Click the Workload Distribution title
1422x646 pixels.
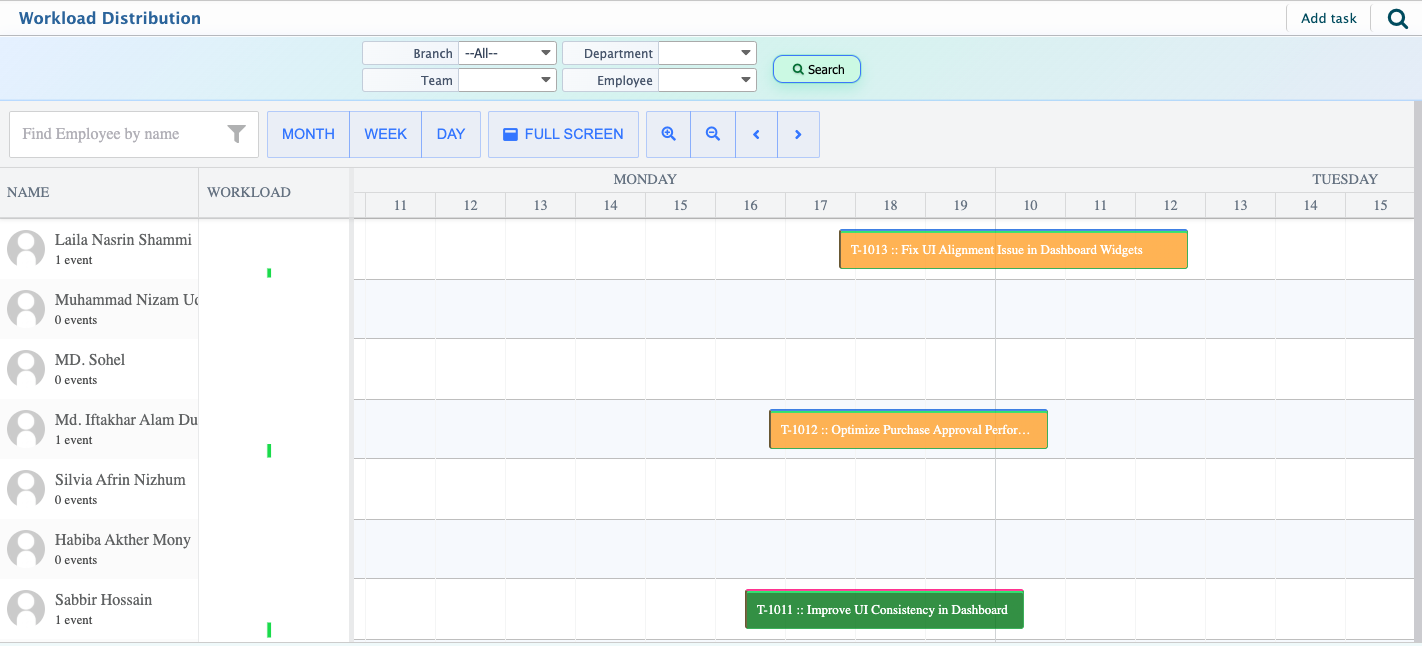(x=110, y=18)
